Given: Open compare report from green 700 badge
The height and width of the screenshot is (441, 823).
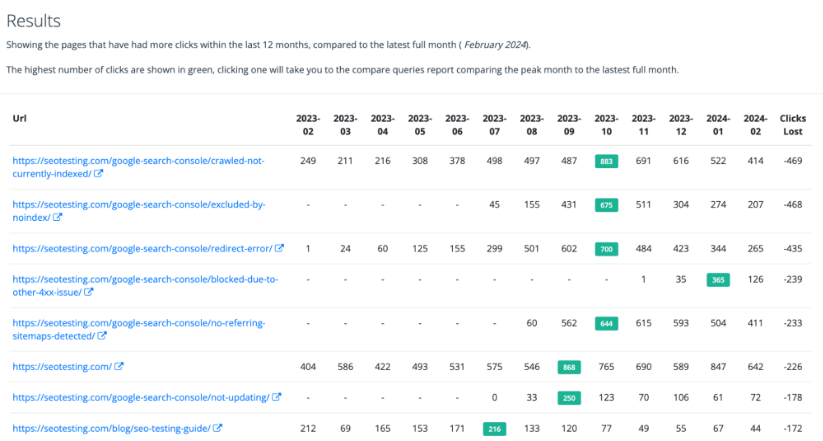Looking at the screenshot, I should click(606, 248).
